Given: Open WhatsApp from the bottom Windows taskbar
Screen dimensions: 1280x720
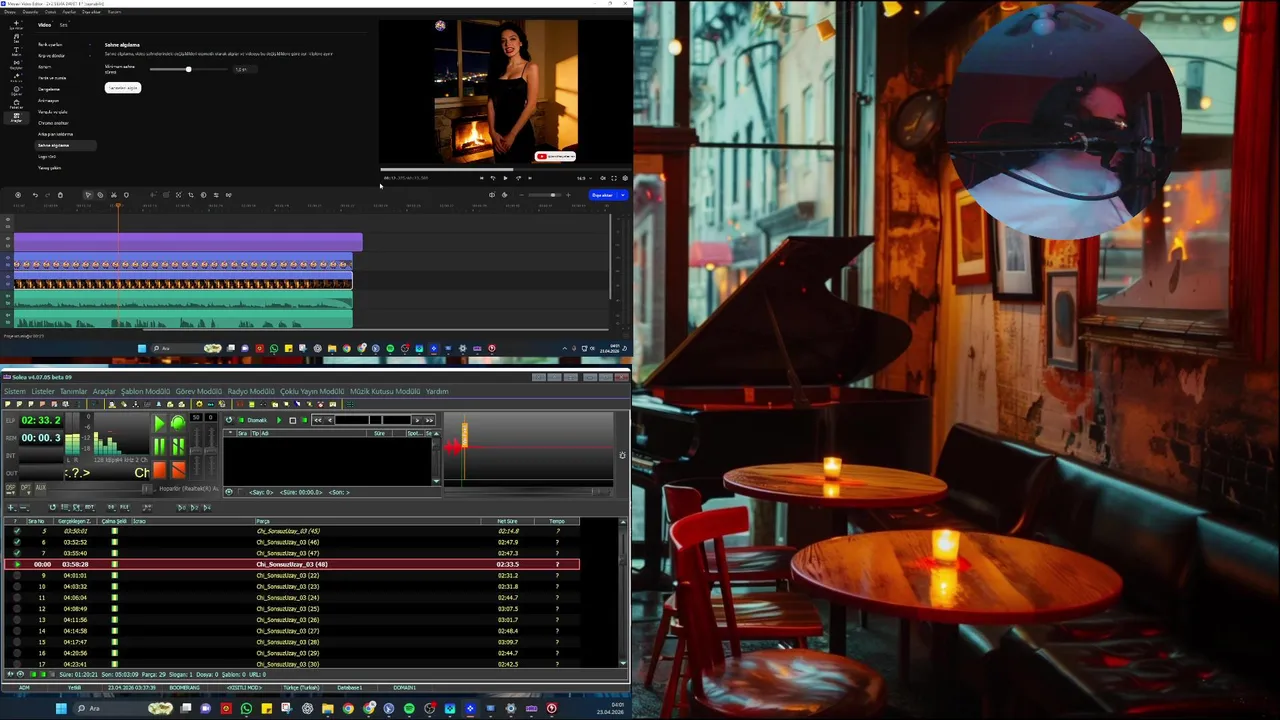Looking at the screenshot, I should pos(246,708).
